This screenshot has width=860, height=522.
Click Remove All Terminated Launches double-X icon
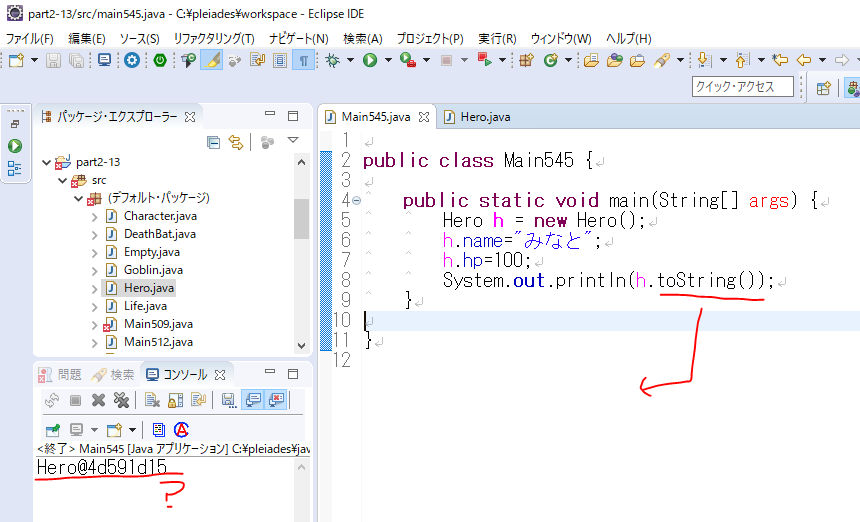point(121,400)
